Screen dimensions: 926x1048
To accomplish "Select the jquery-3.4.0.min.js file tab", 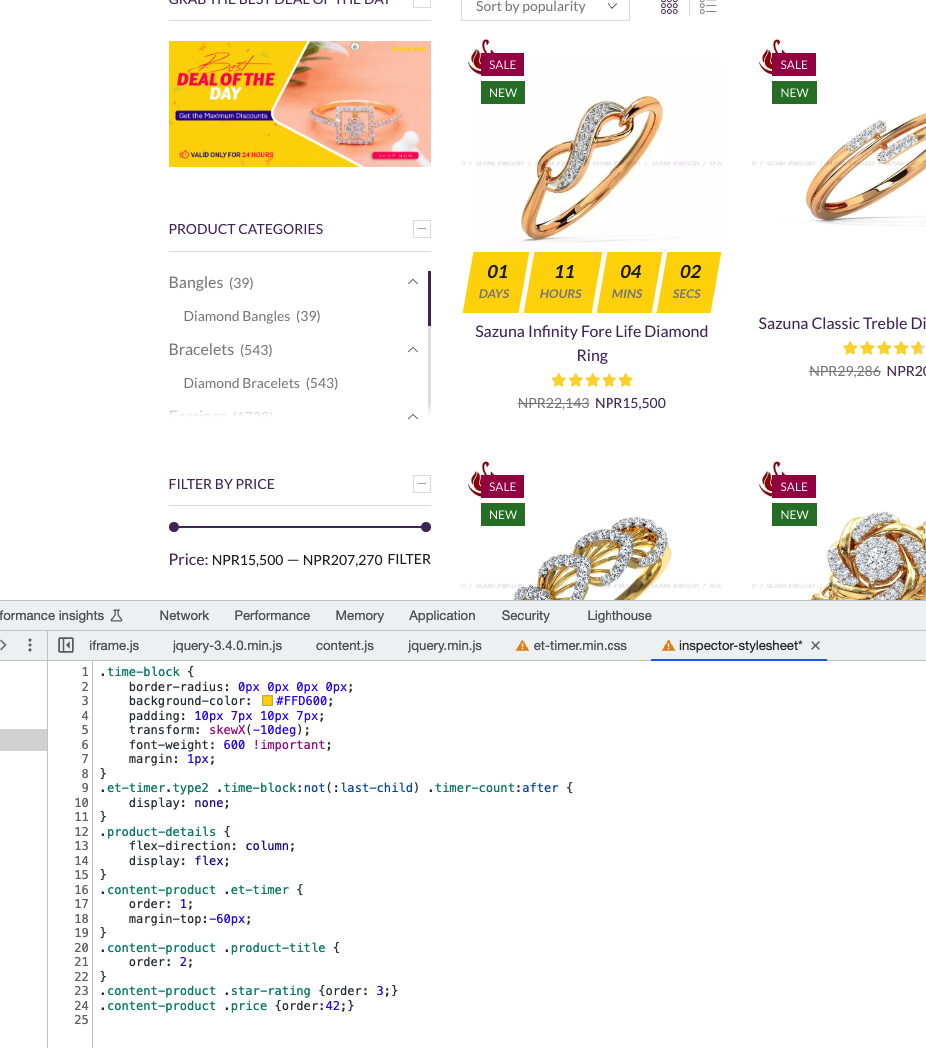I will 227,646.
